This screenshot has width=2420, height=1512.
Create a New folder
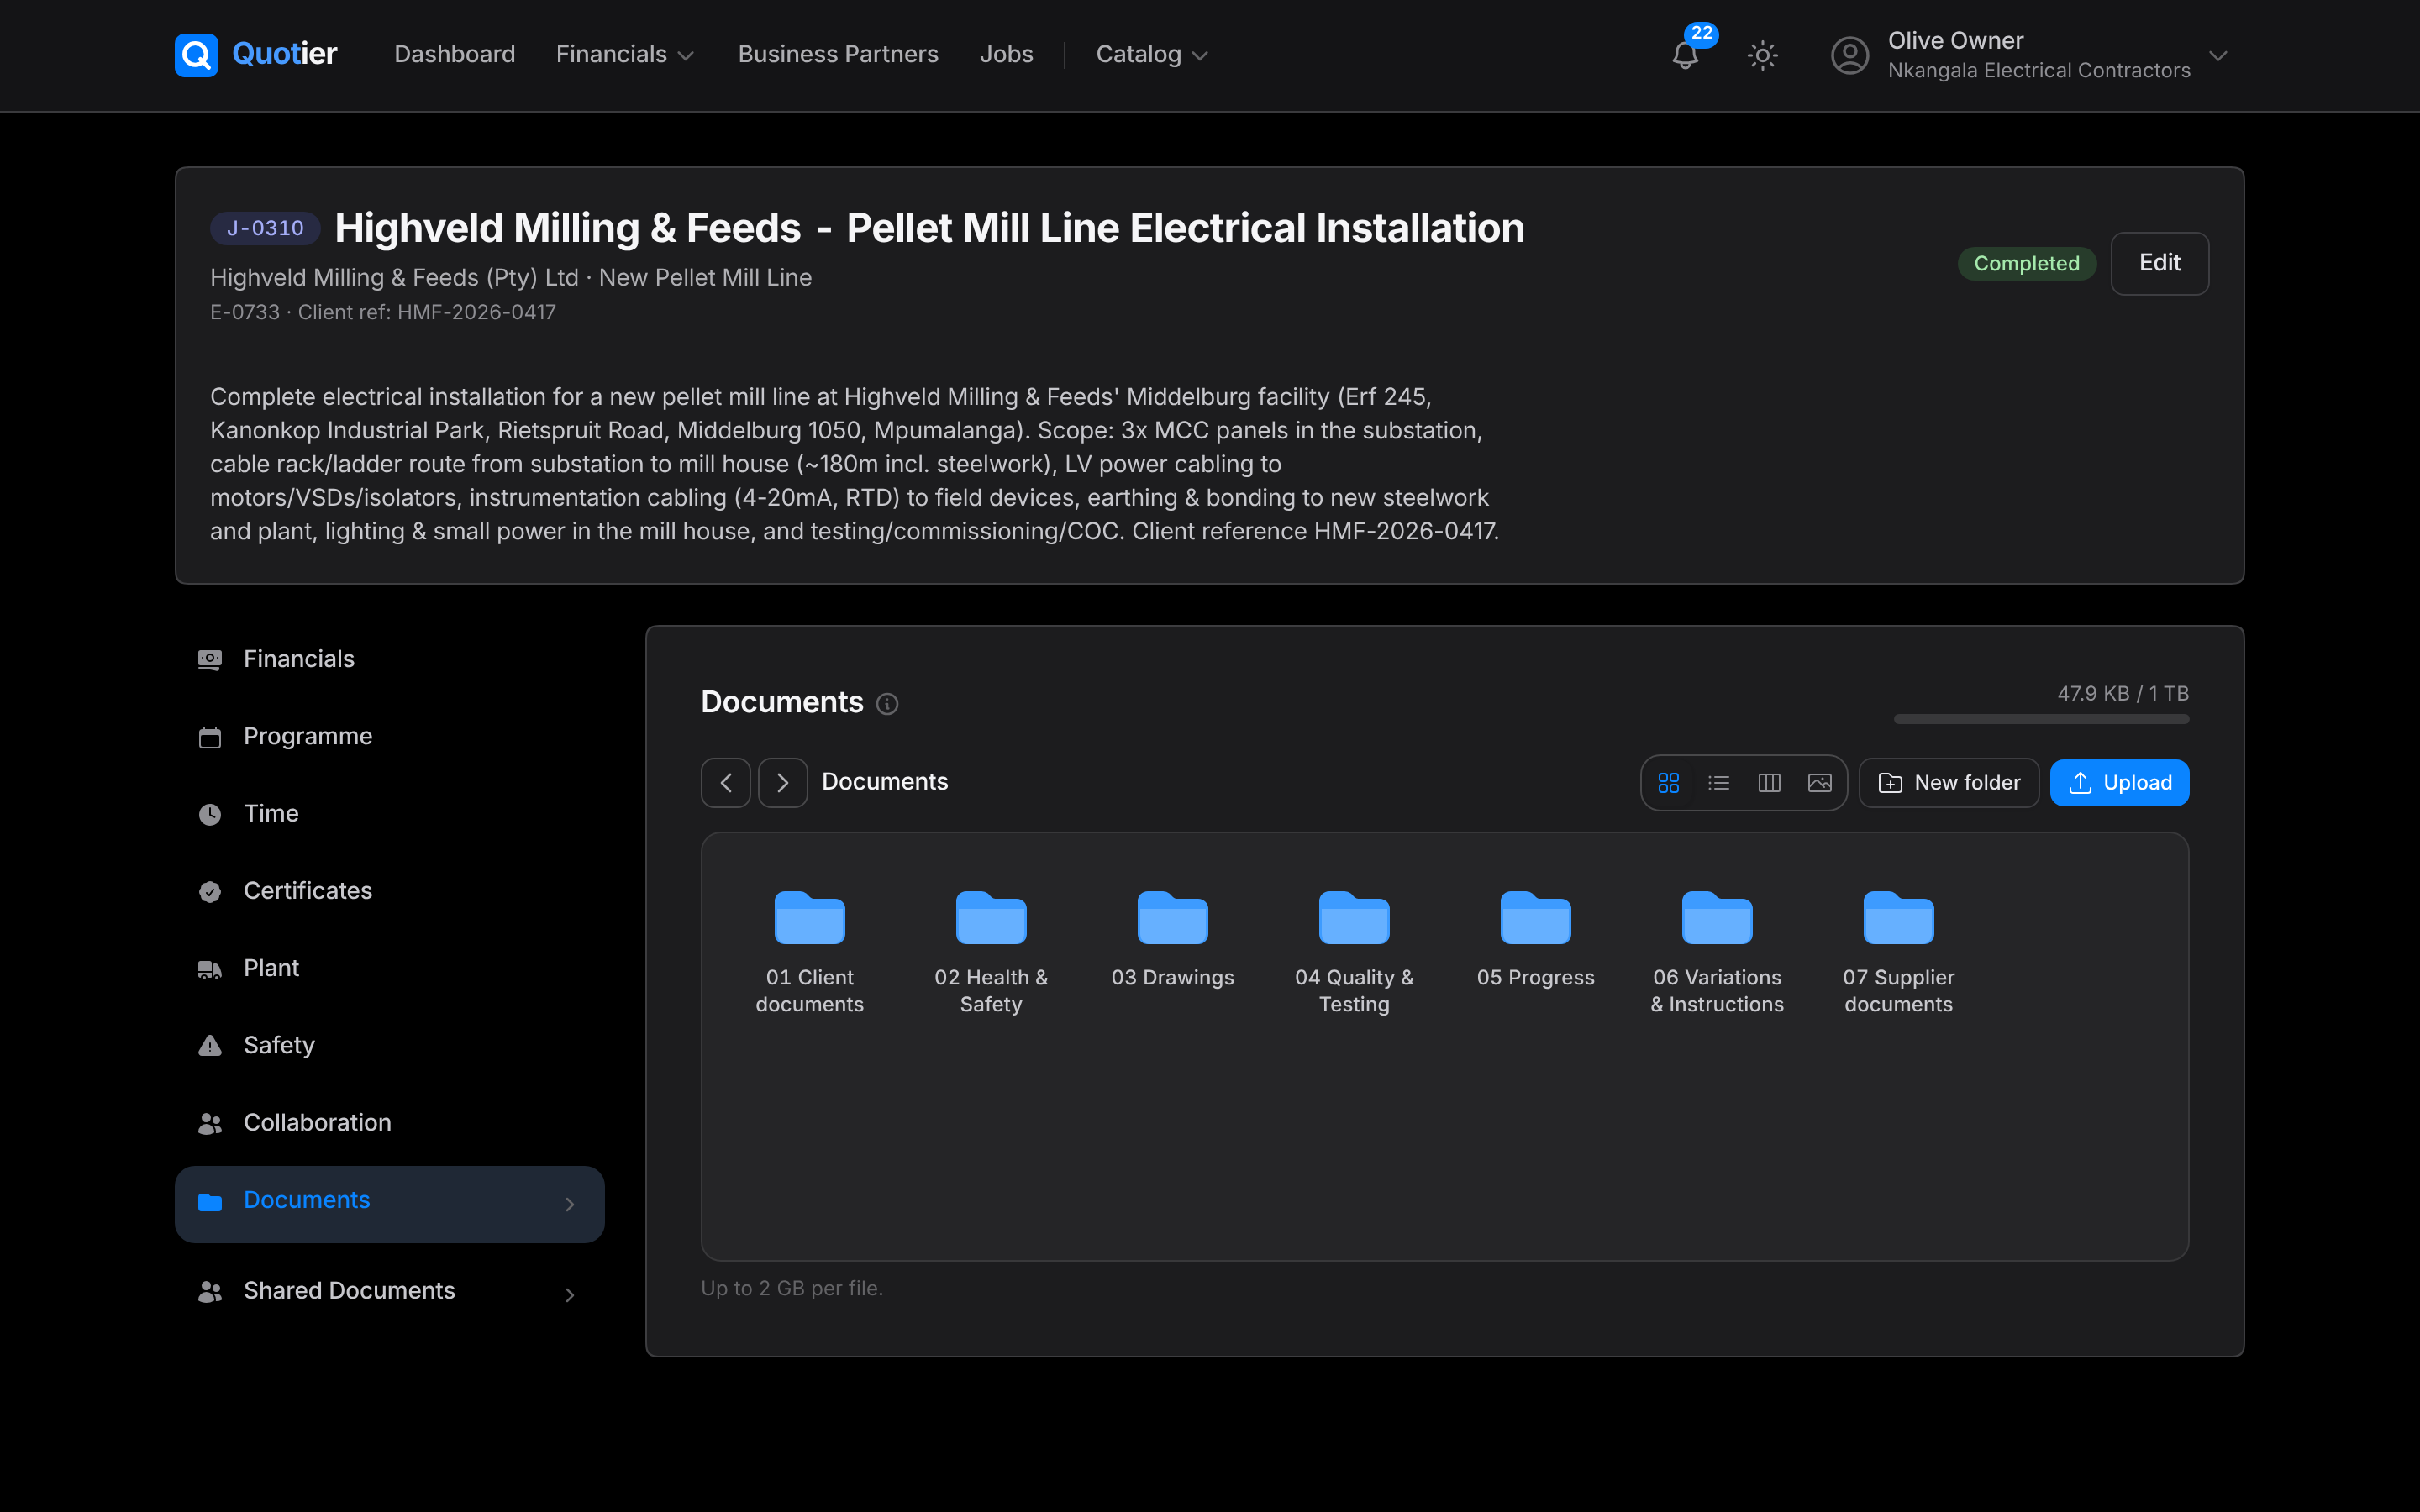point(1949,782)
